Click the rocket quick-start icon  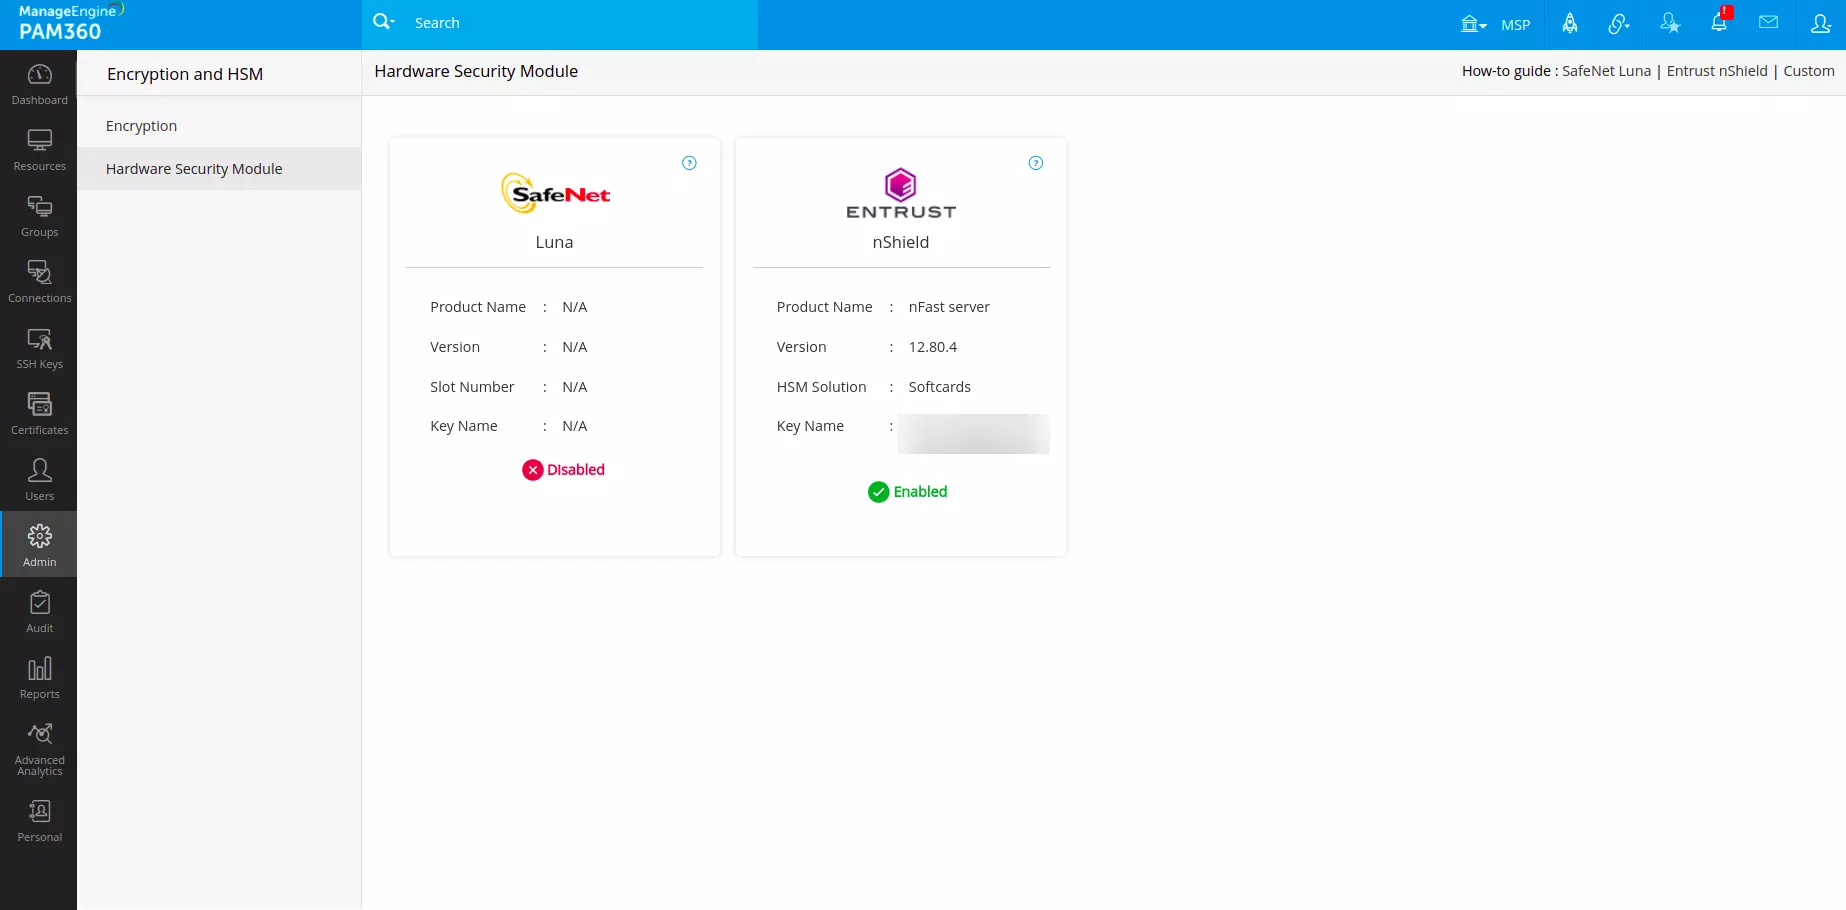(1570, 24)
